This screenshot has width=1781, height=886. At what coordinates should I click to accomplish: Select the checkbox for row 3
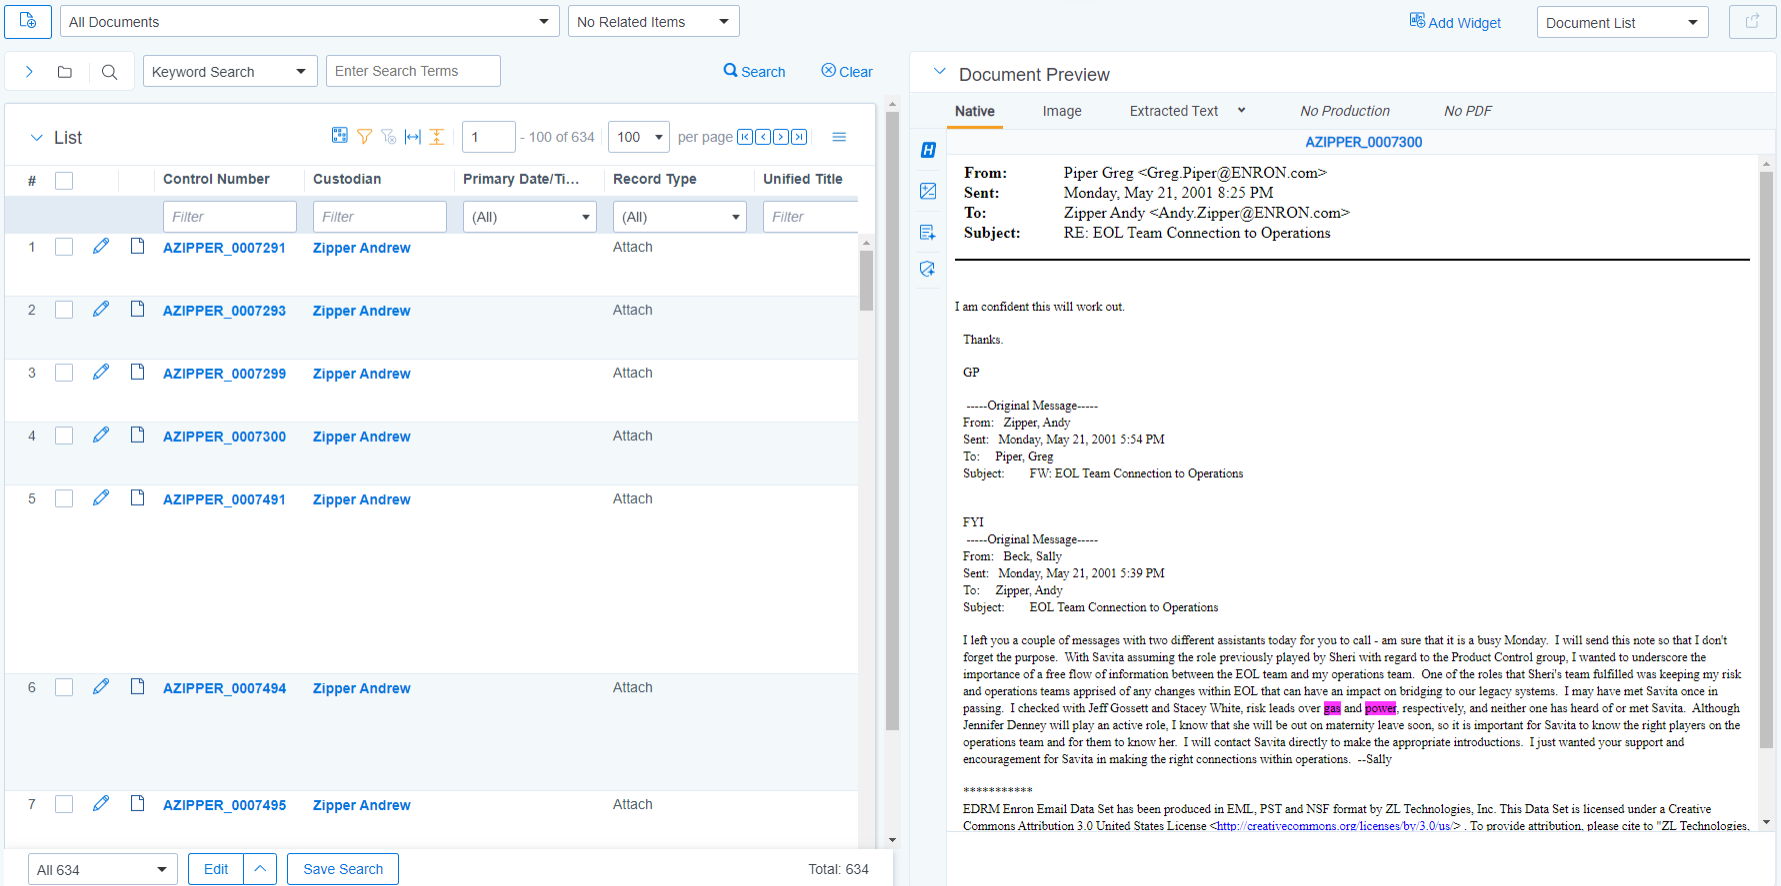[x=64, y=373]
